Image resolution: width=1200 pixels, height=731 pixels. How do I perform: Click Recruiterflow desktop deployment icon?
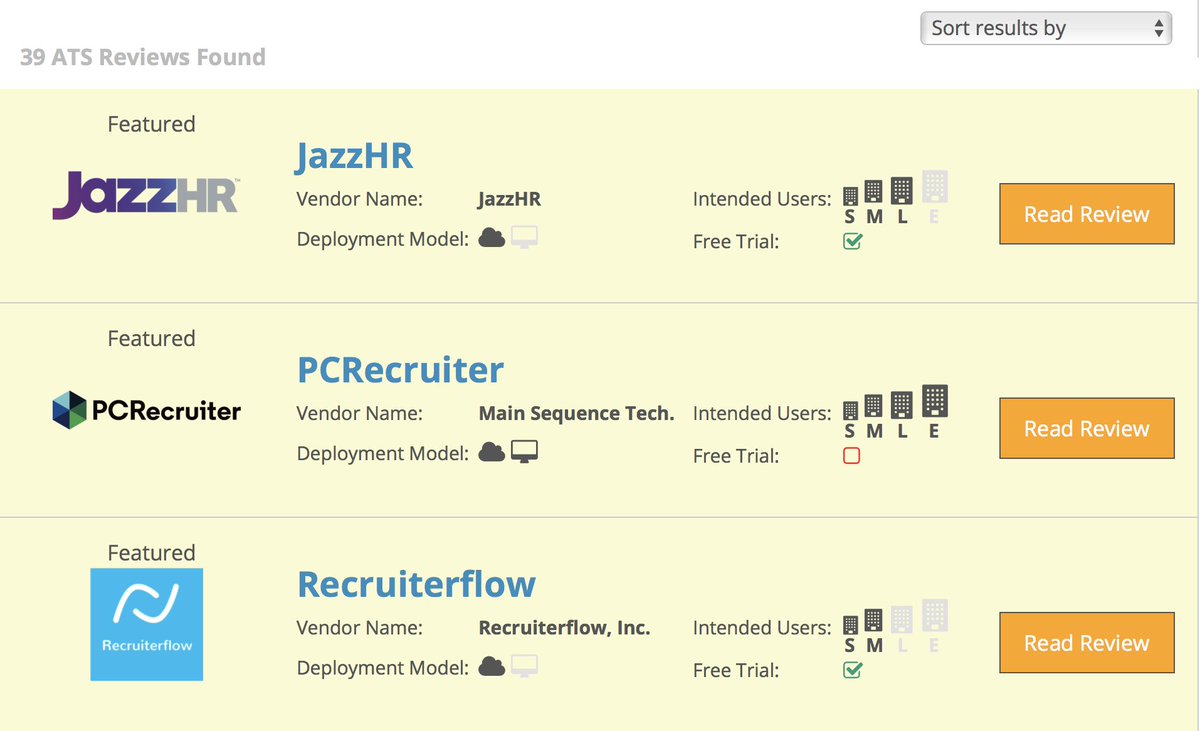click(525, 667)
